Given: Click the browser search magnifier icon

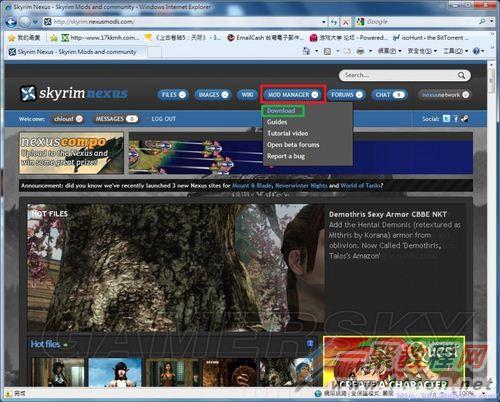Looking at the screenshot, I should 482,22.
